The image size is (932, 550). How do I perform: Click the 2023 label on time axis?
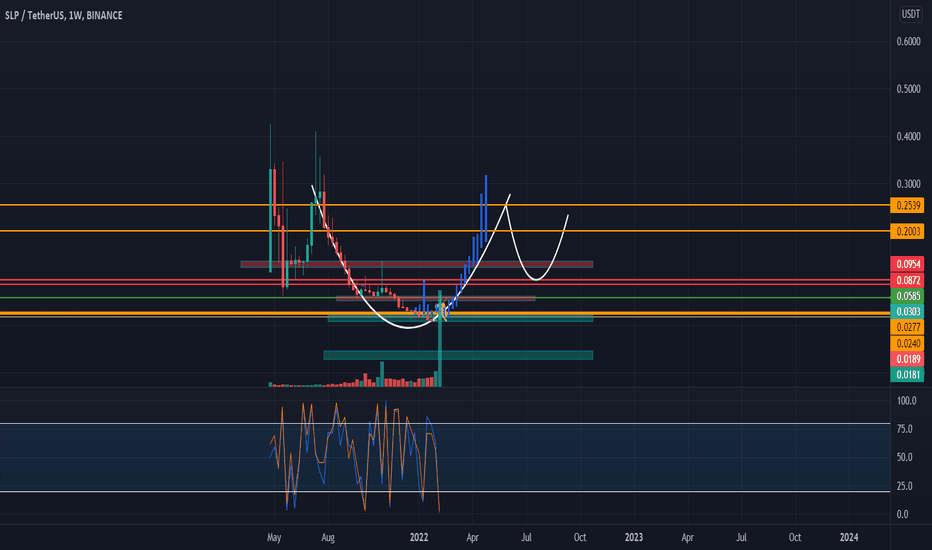[634, 538]
